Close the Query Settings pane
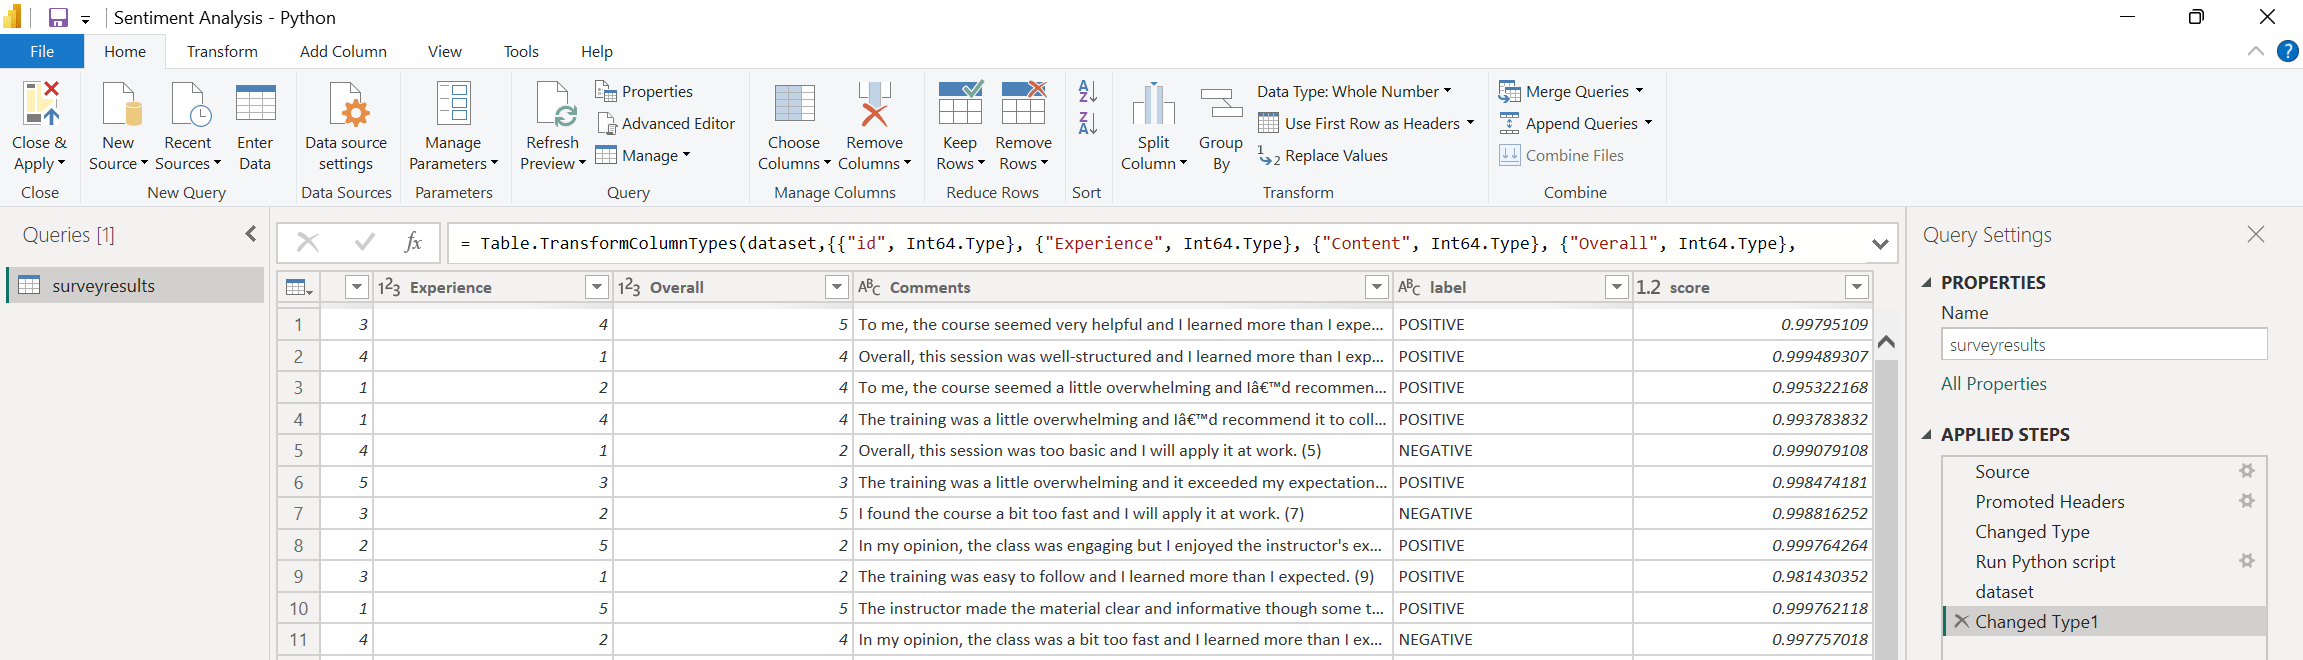Screen dimensions: 2303x660 pos(2256,234)
